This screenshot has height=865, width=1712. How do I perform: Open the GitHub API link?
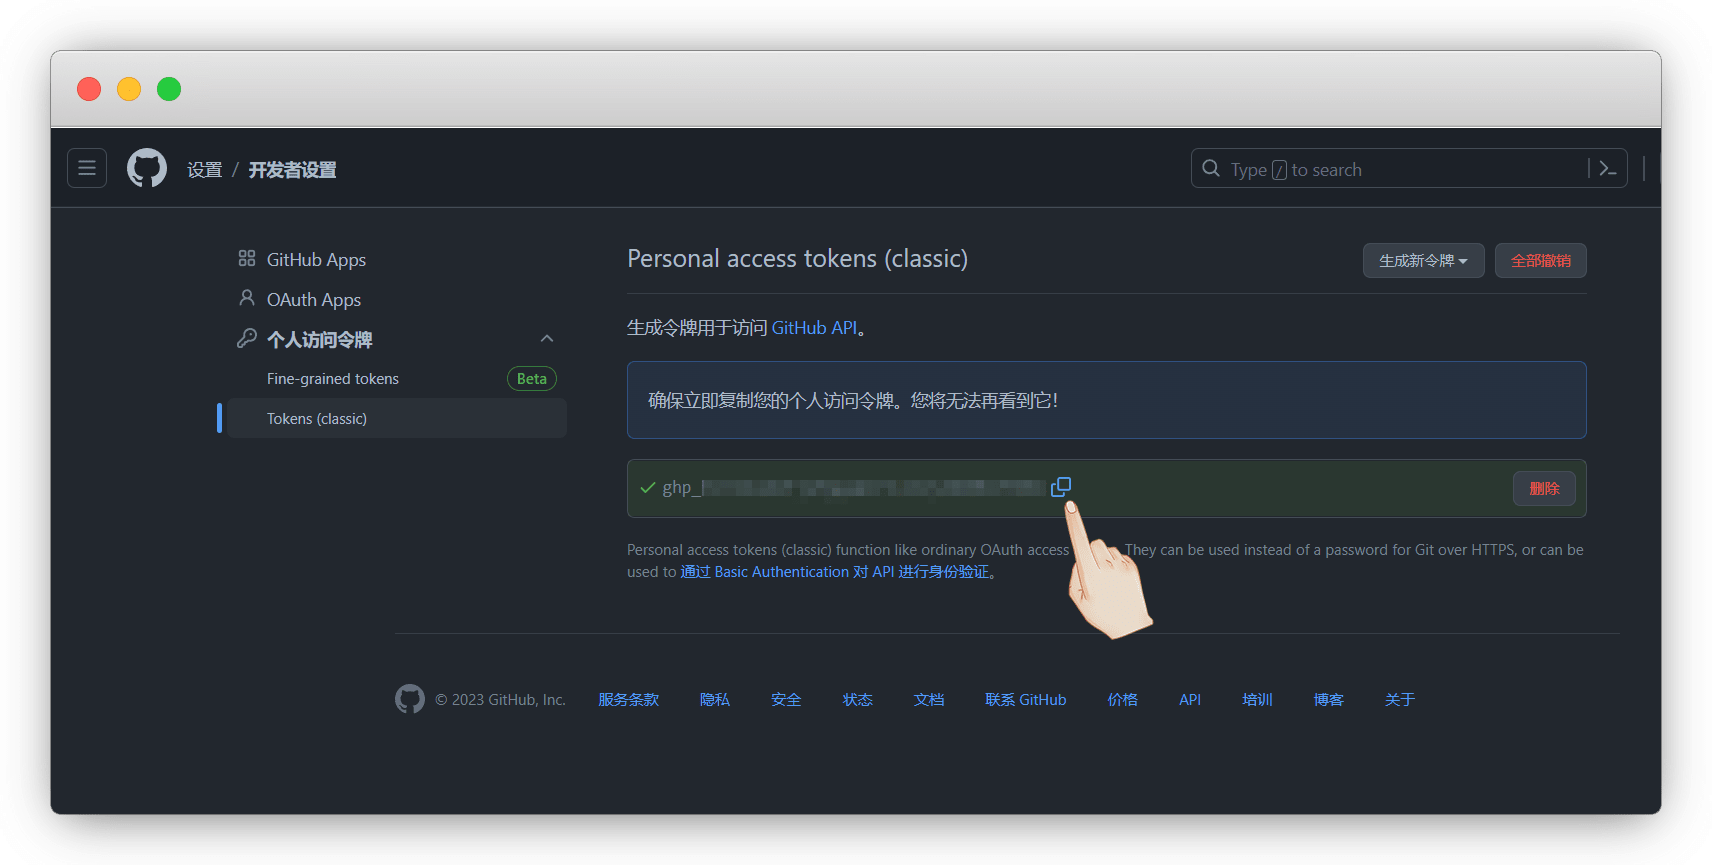click(814, 328)
